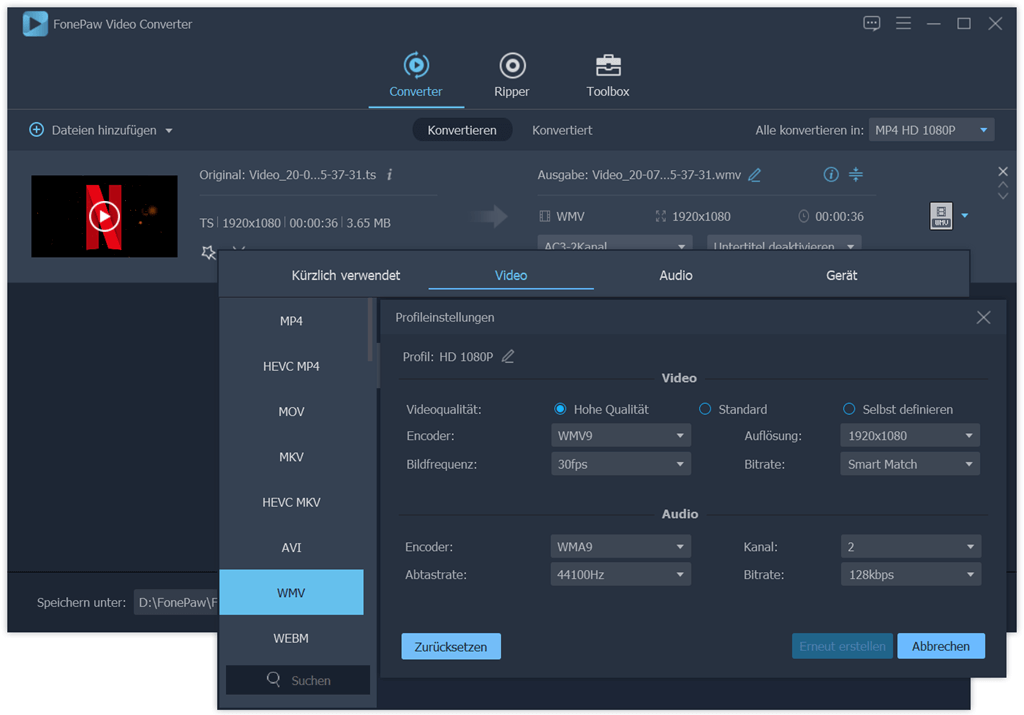Click the Erneut erstellen button

842,646
